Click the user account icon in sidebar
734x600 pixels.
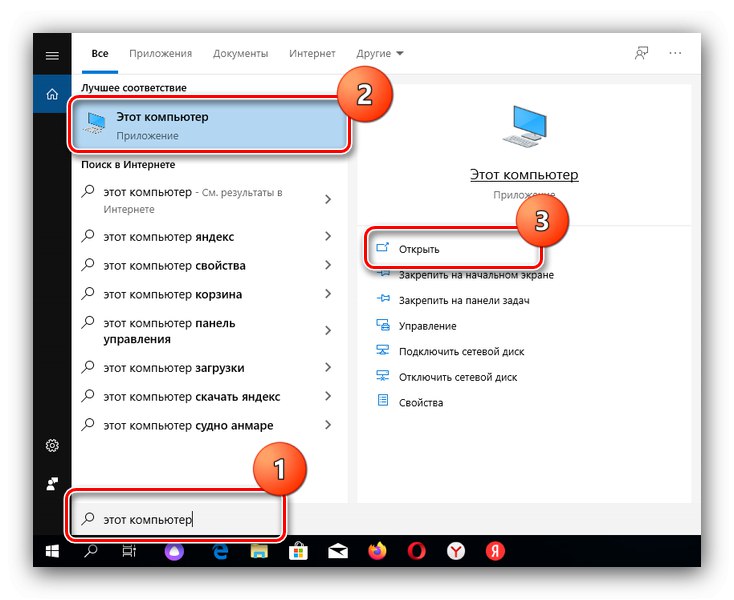tap(52, 483)
